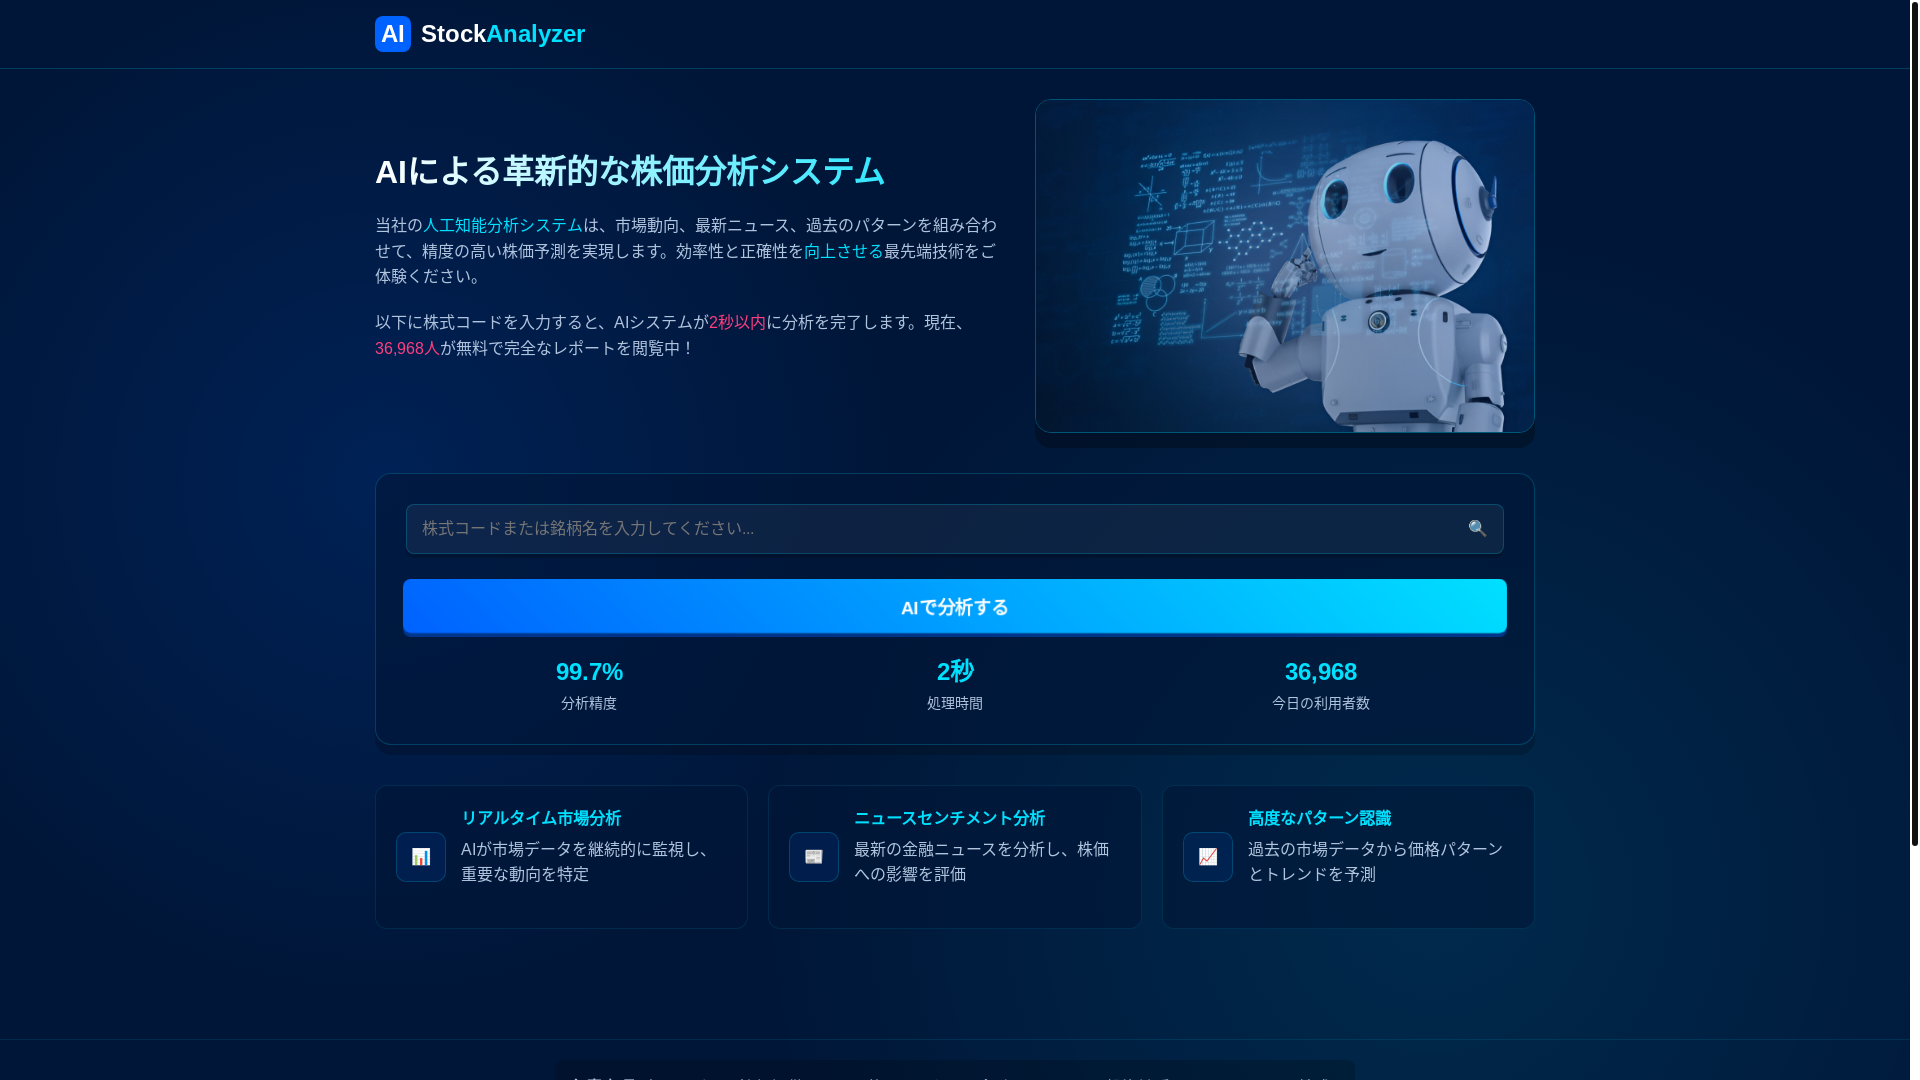
Task: Click the trend chart icon for 高度なパターン認識
Action: point(1208,857)
